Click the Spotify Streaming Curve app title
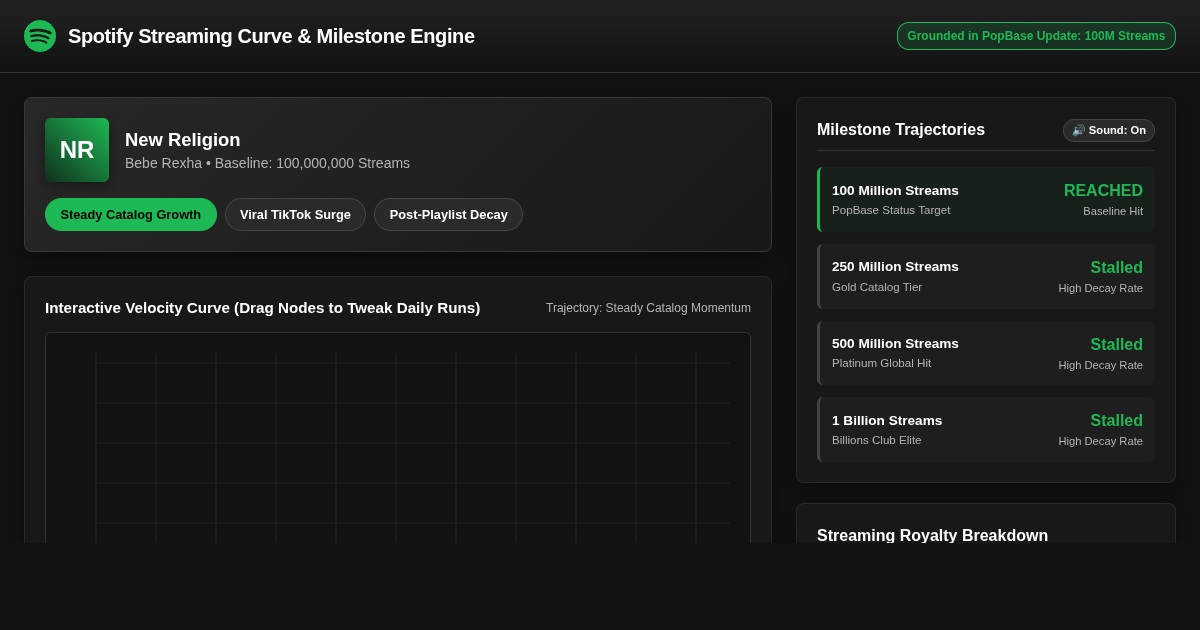 pyautogui.click(x=271, y=36)
